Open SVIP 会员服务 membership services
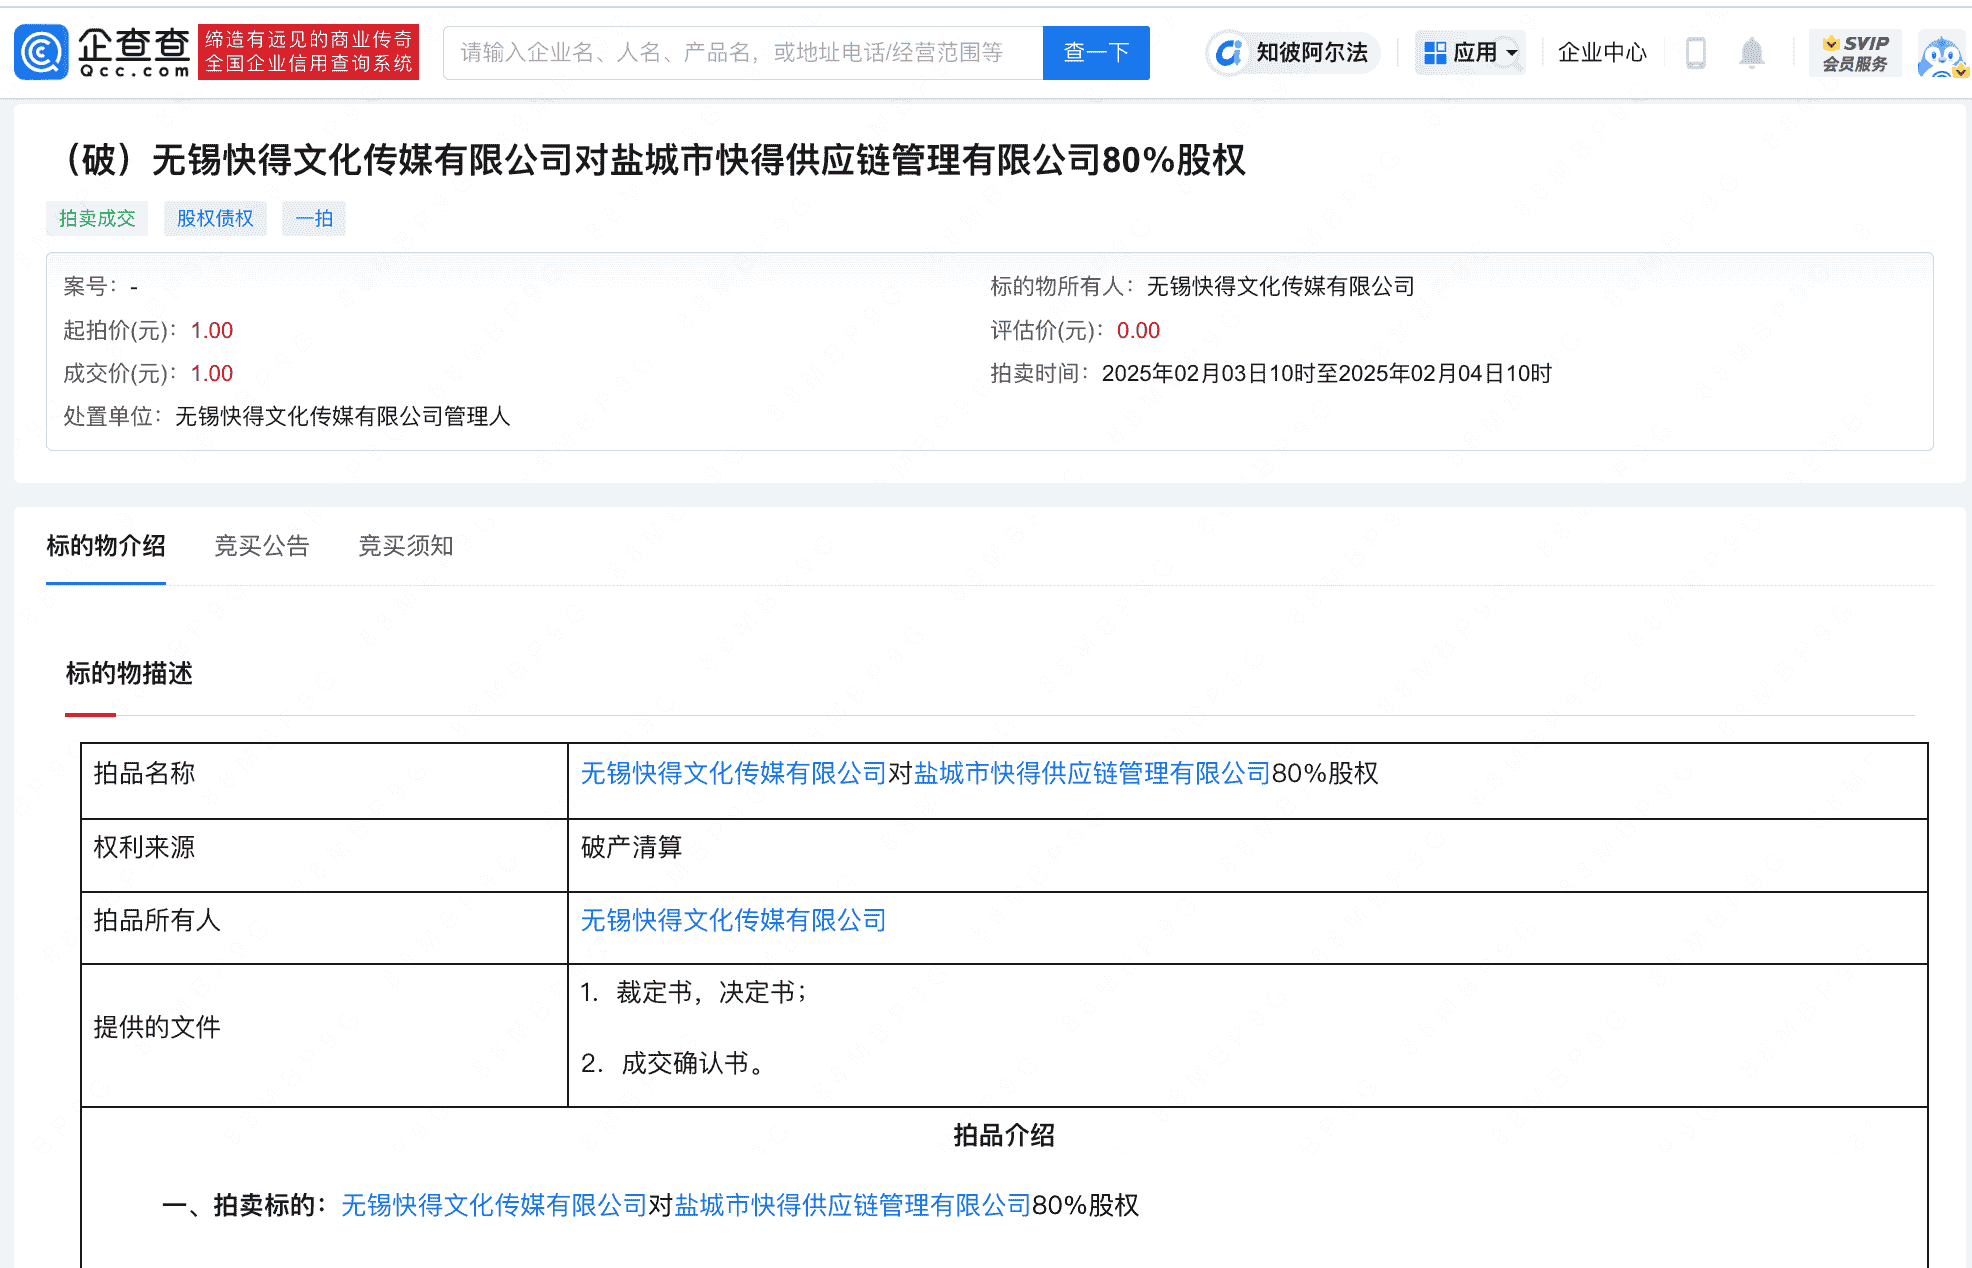The height and width of the screenshot is (1268, 1972). tap(1855, 52)
